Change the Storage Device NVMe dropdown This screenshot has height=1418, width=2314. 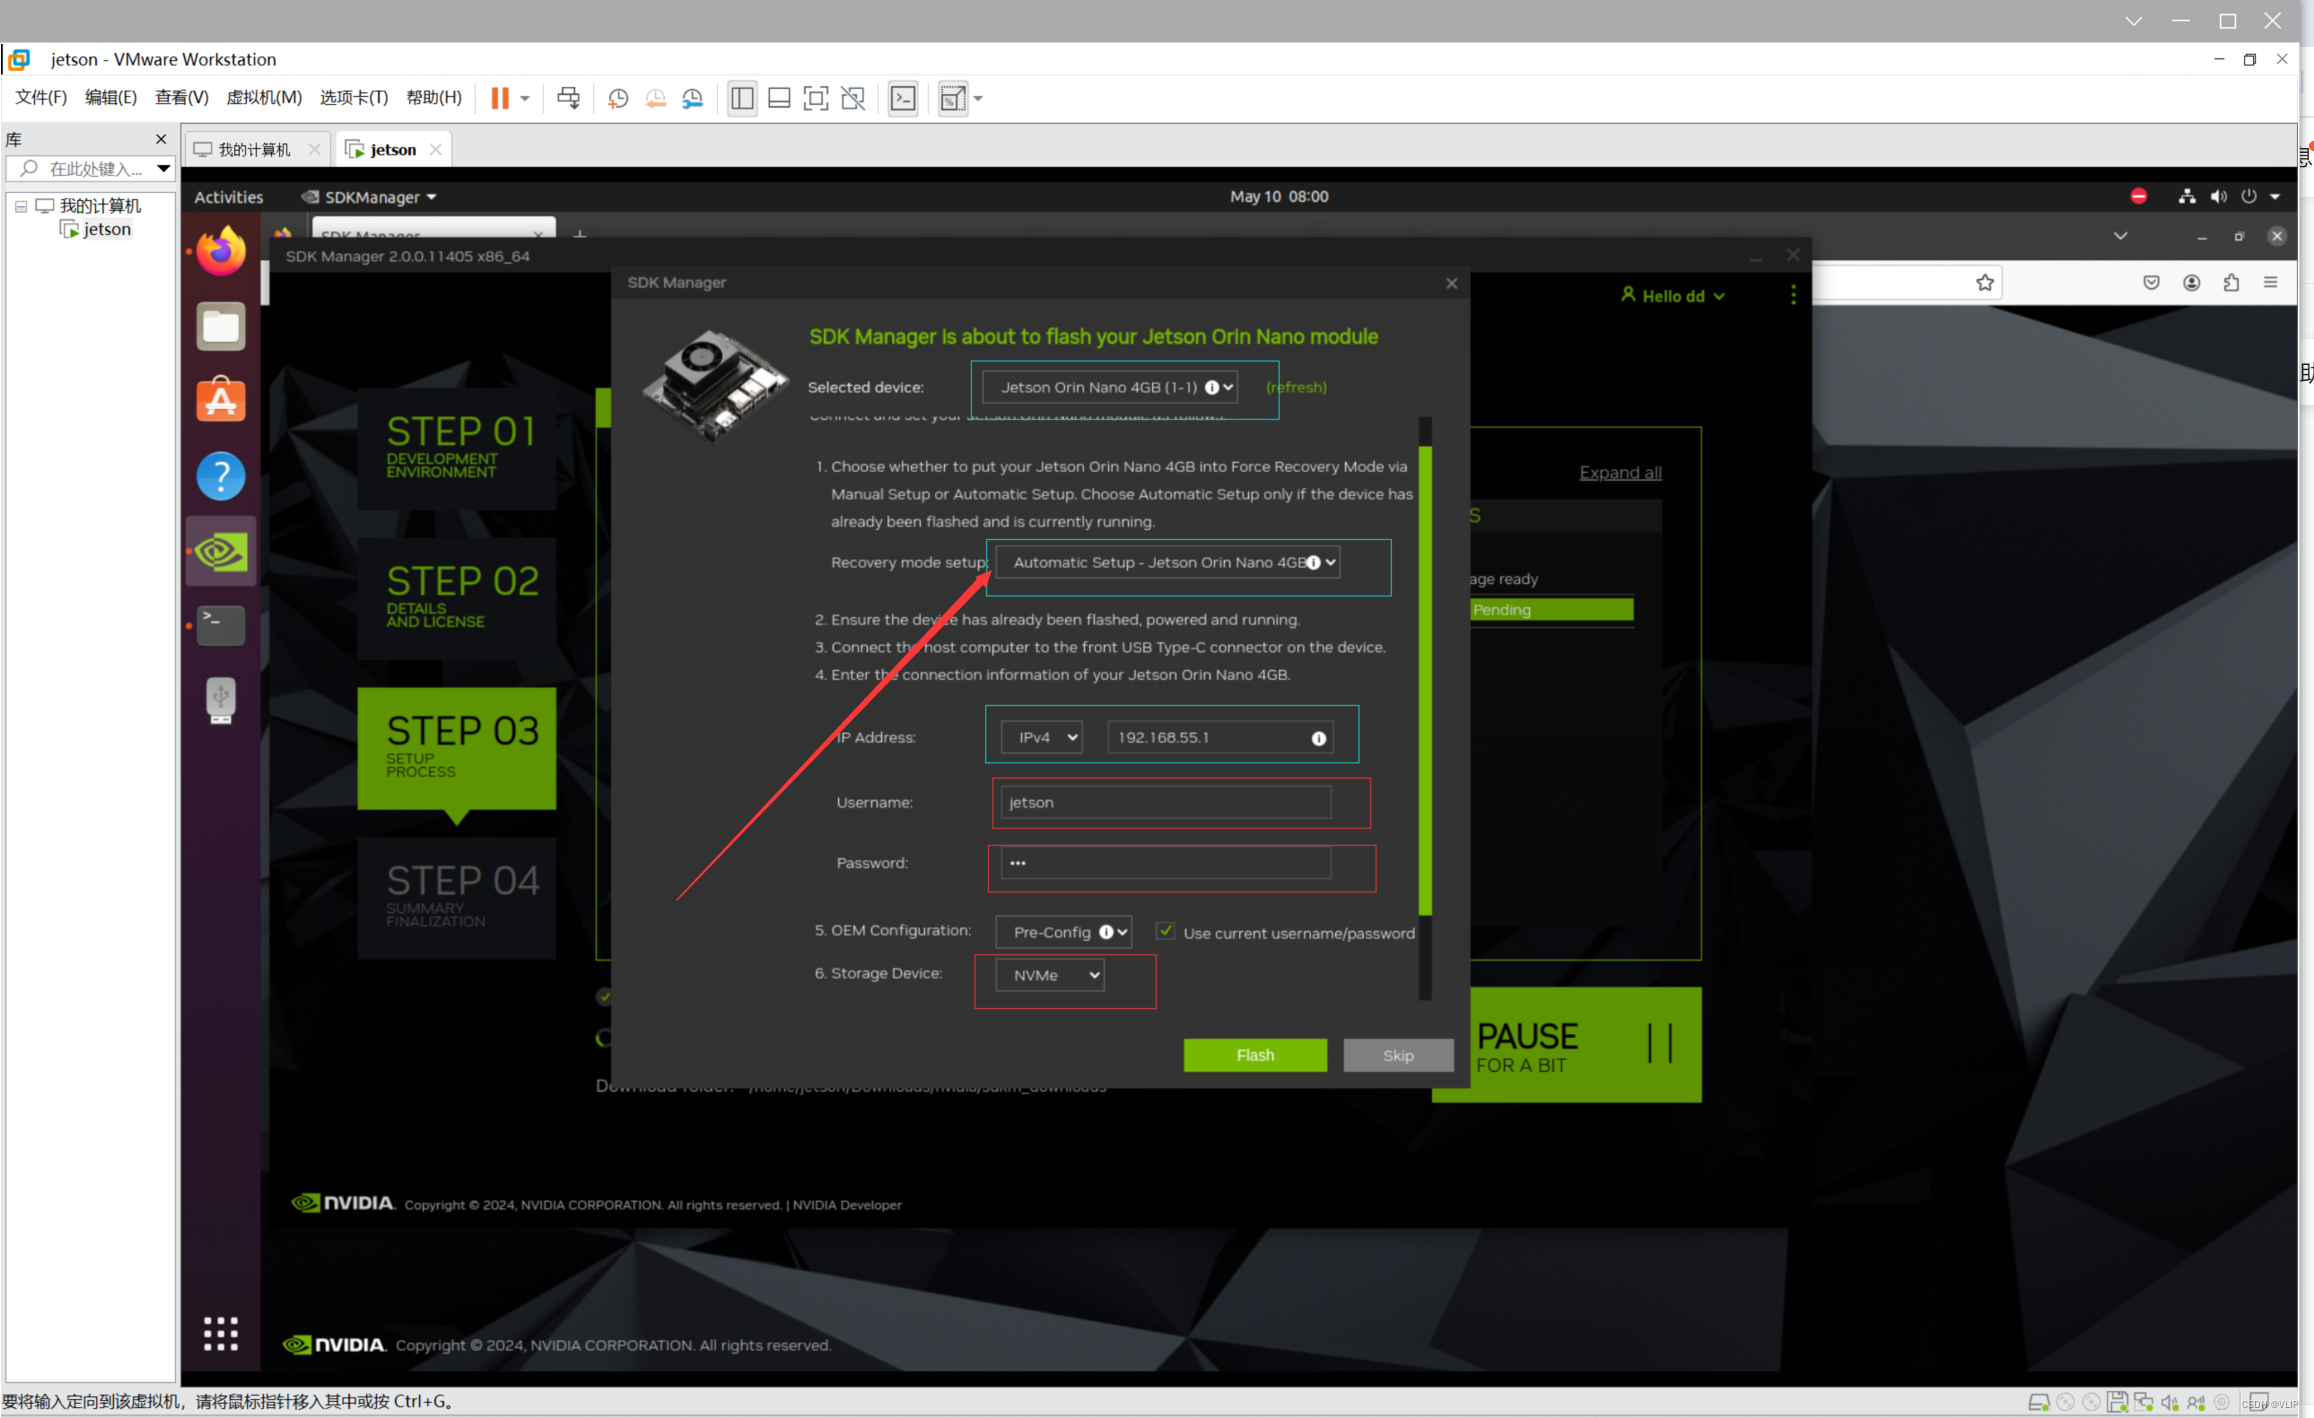(x=1049, y=975)
